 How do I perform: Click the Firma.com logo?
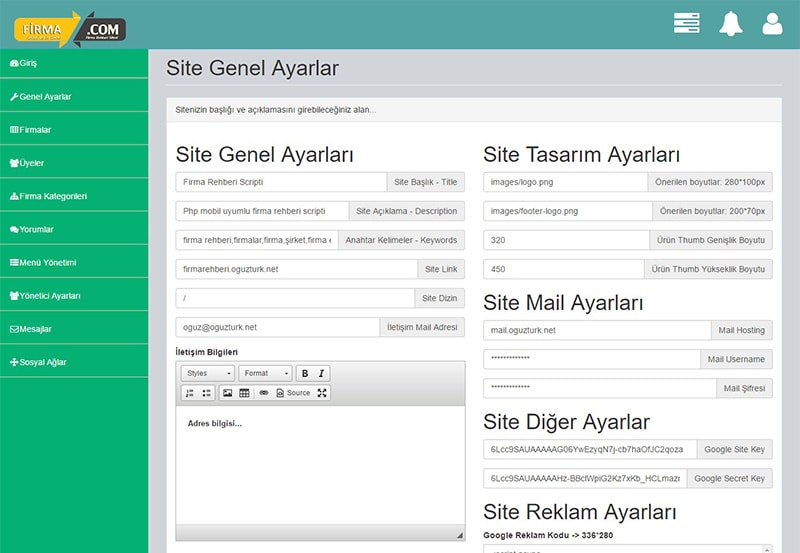(x=70, y=29)
